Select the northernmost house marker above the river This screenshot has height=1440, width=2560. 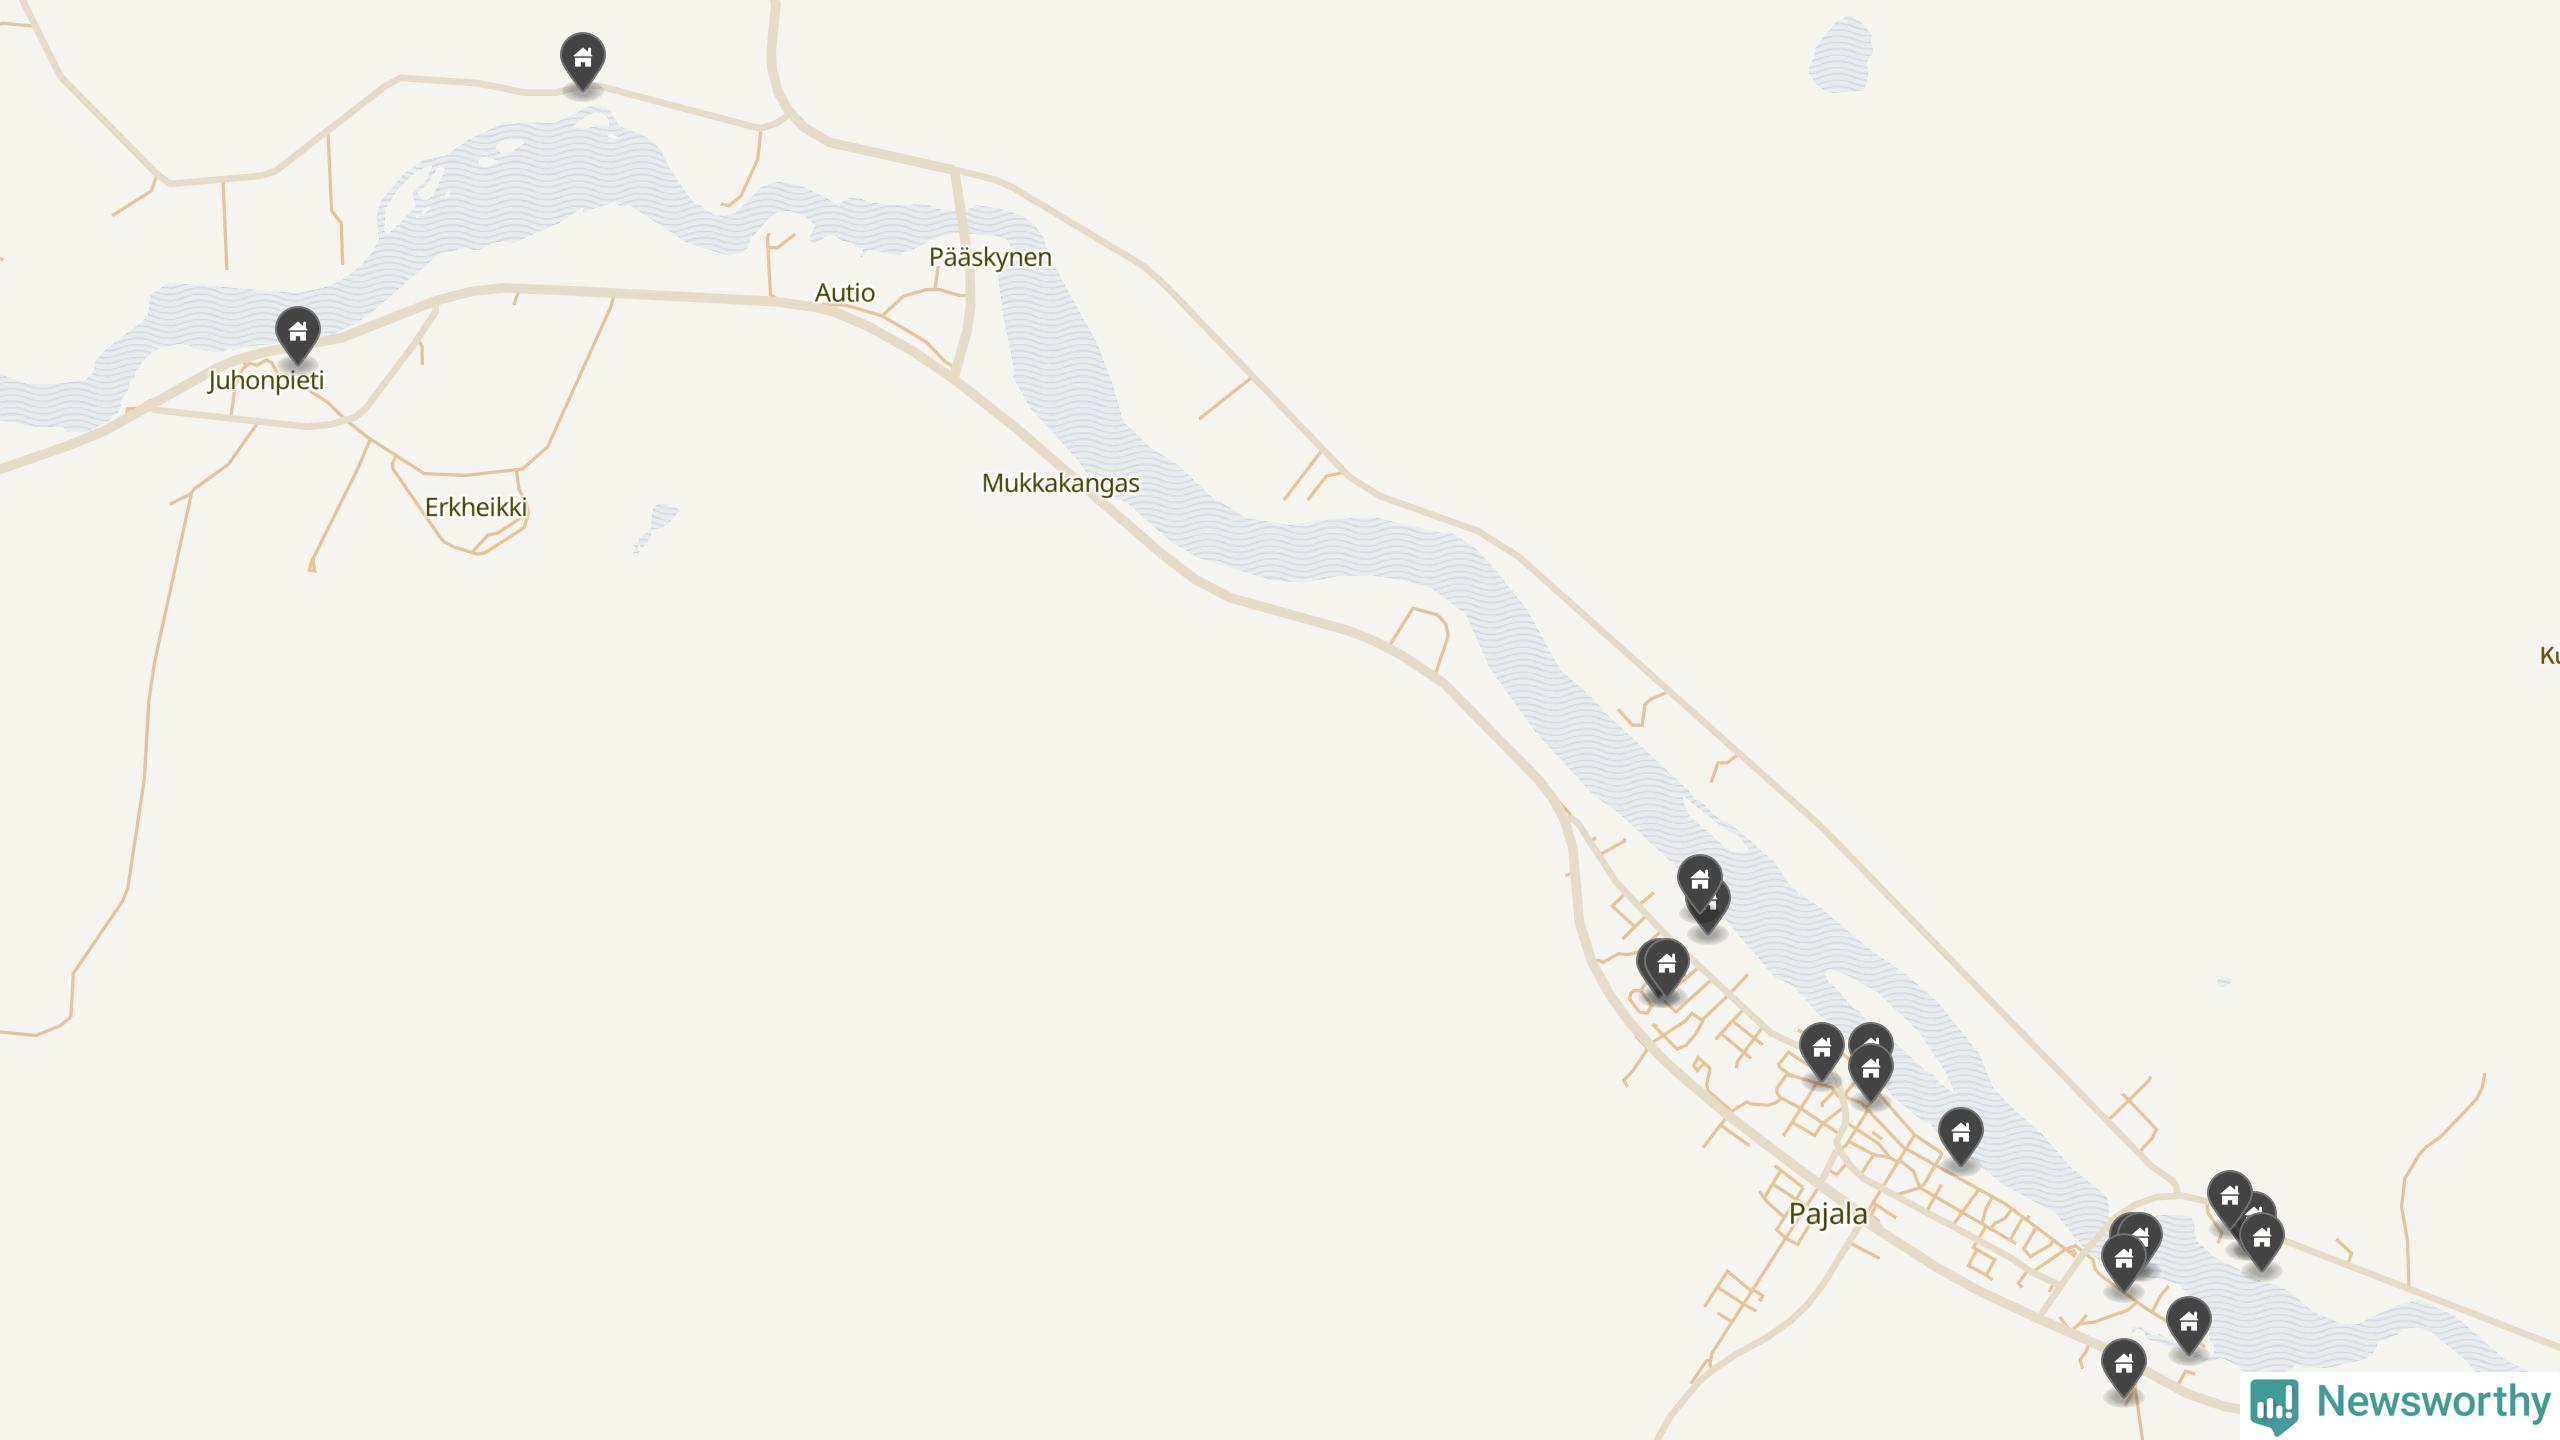click(x=583, y=61)
